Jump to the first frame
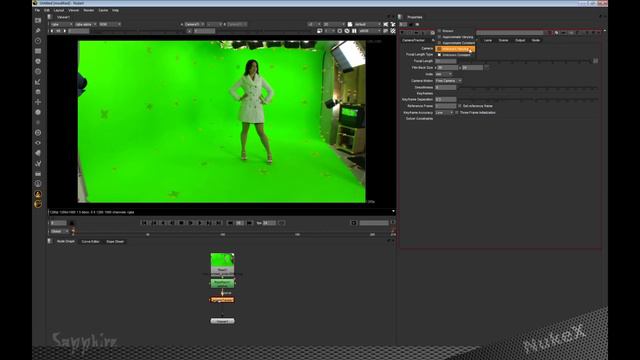The height and width of the screenshot is (360, 640). [144, 223]
